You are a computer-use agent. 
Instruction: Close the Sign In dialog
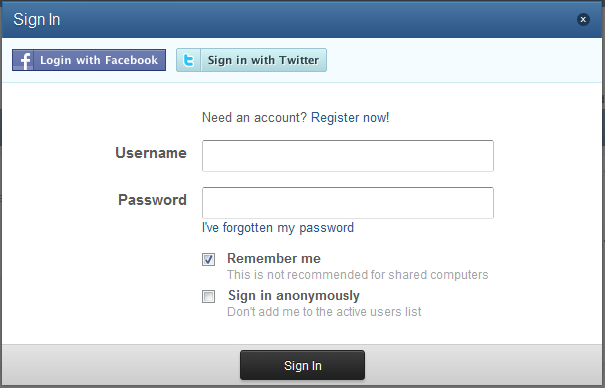583,19
